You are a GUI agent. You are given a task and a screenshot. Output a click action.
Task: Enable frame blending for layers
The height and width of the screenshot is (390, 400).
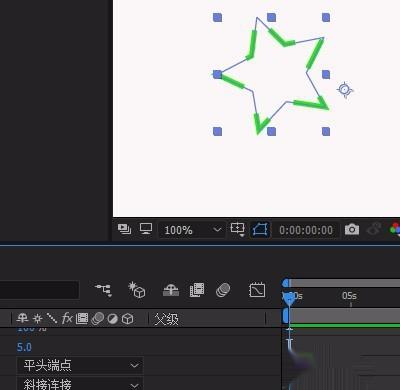[x=197, y=290]
